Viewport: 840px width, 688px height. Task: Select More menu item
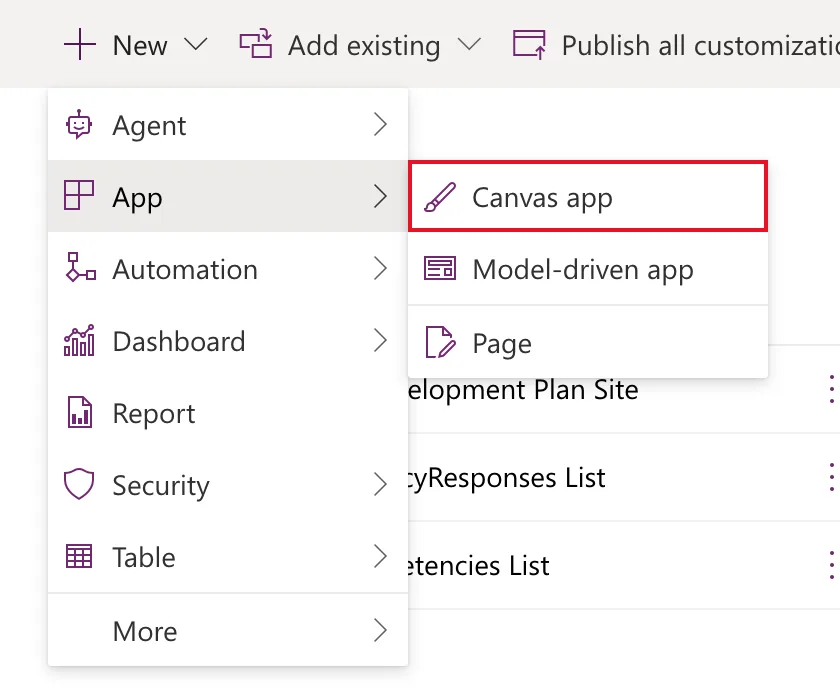pos(228,630)
